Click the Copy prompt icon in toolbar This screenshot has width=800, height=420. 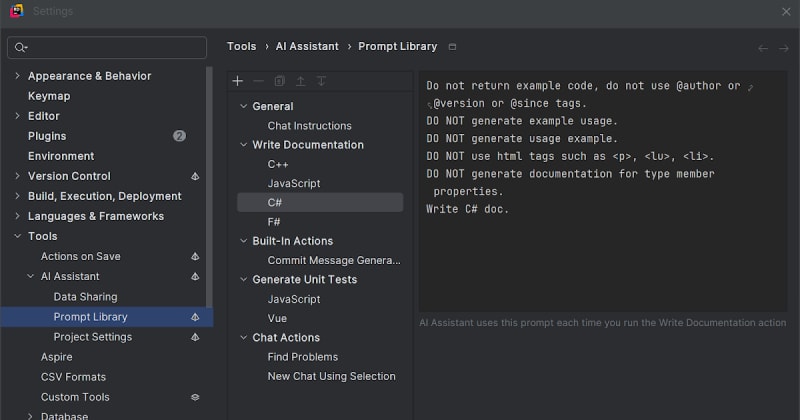coord(279,81)
